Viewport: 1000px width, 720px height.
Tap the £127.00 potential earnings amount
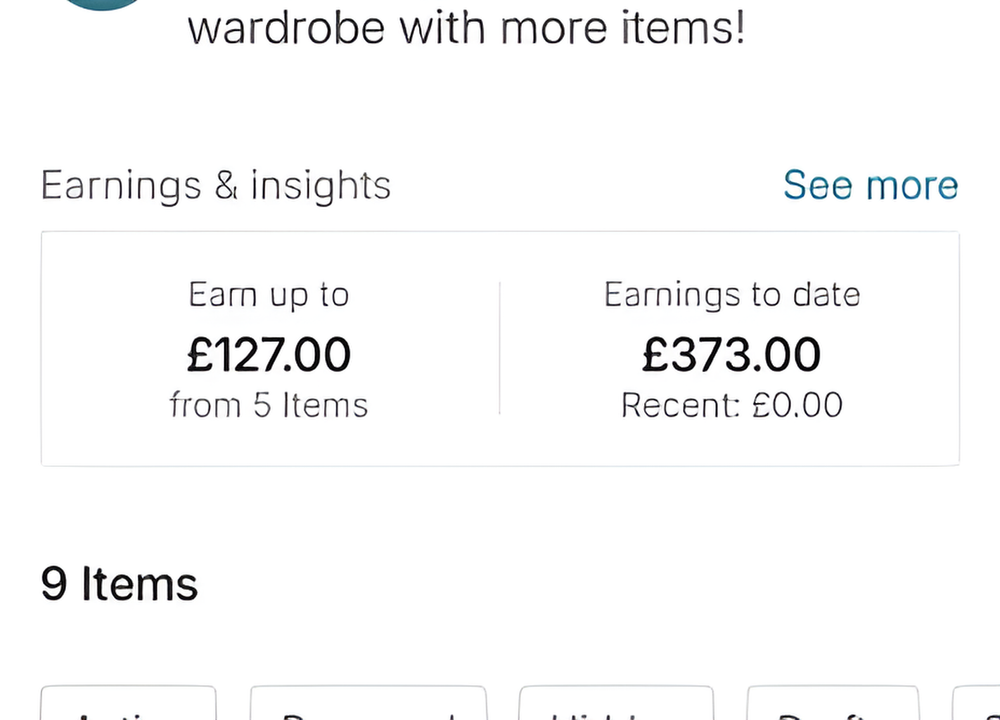269,355
